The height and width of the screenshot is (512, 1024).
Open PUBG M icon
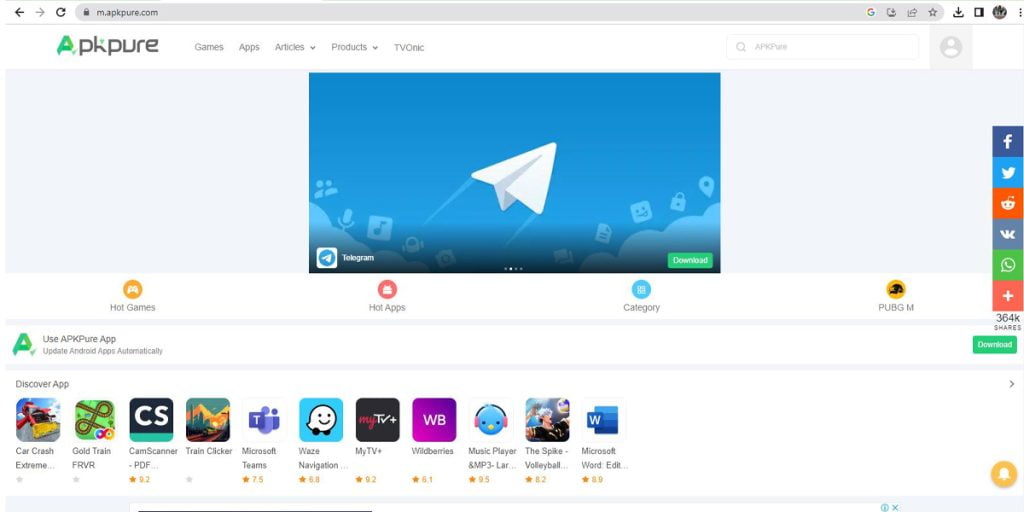(896, 289)
